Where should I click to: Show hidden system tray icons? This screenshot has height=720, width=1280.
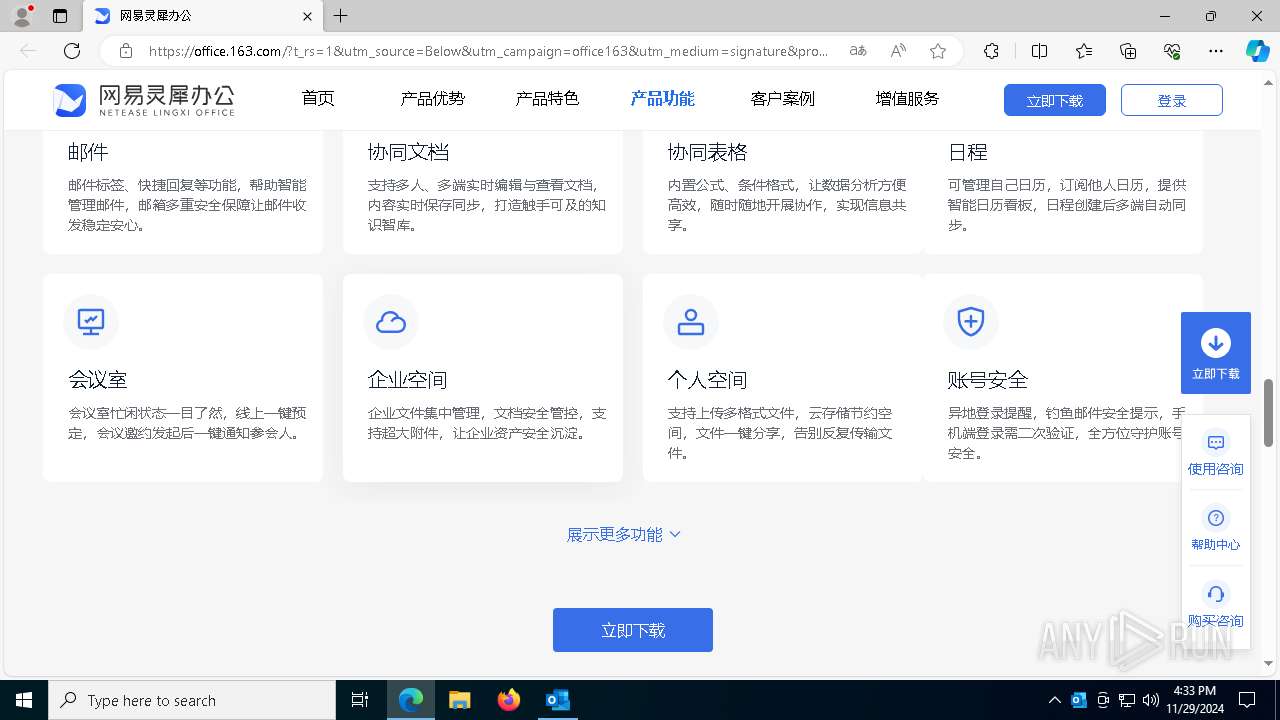click(x=1055, y=700)
